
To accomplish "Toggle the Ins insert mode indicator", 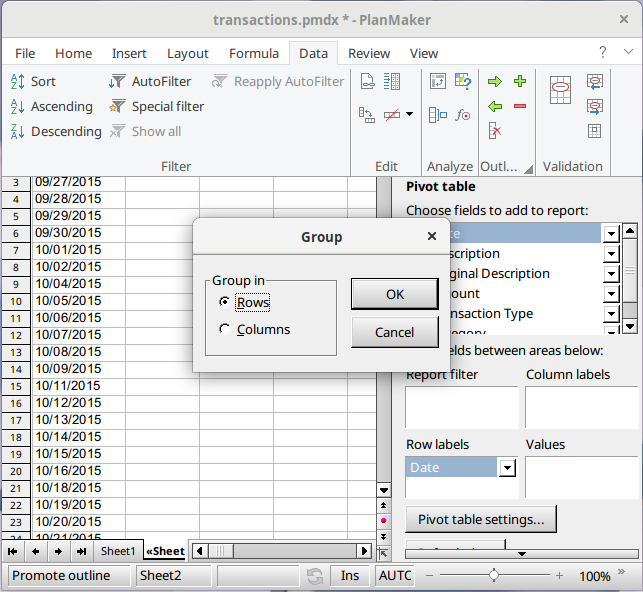I will coord(350,576).
